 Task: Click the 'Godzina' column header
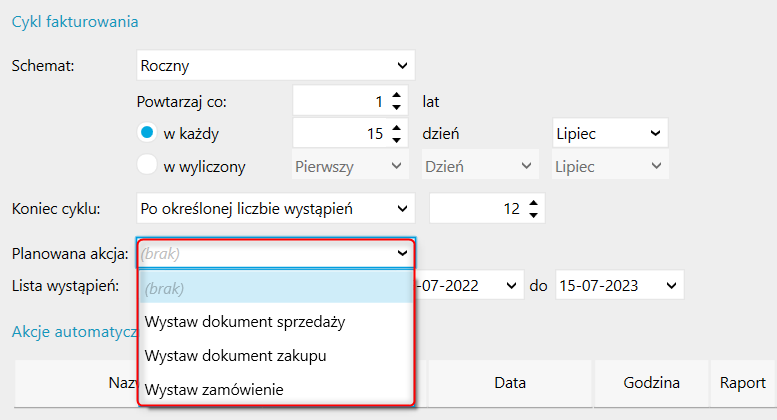[x=649, y=382]
